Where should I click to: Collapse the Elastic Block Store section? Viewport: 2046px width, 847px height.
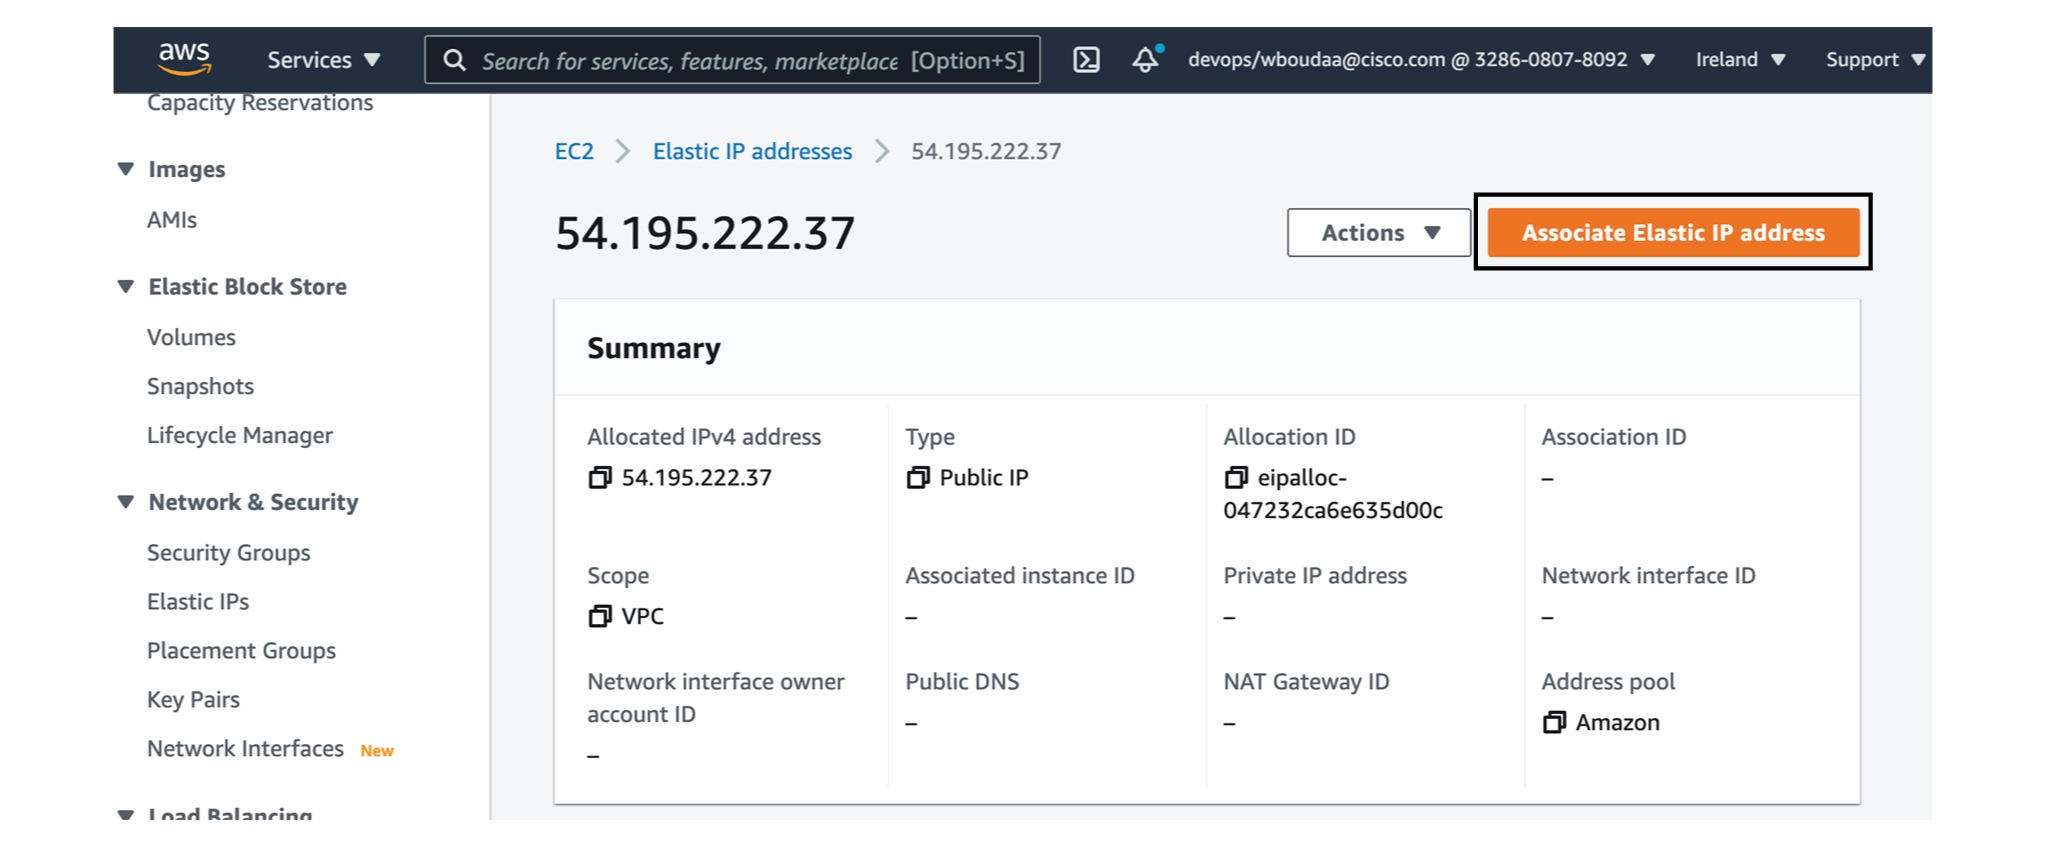(126, 287)
